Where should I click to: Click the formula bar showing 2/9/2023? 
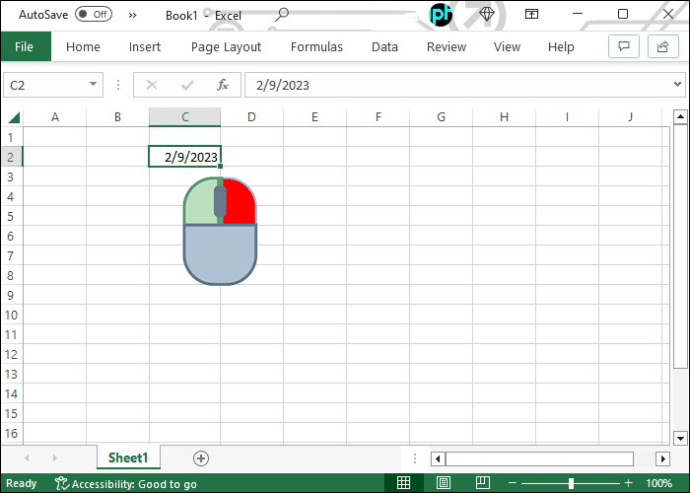pyautogui.click(x=458, y=85)
